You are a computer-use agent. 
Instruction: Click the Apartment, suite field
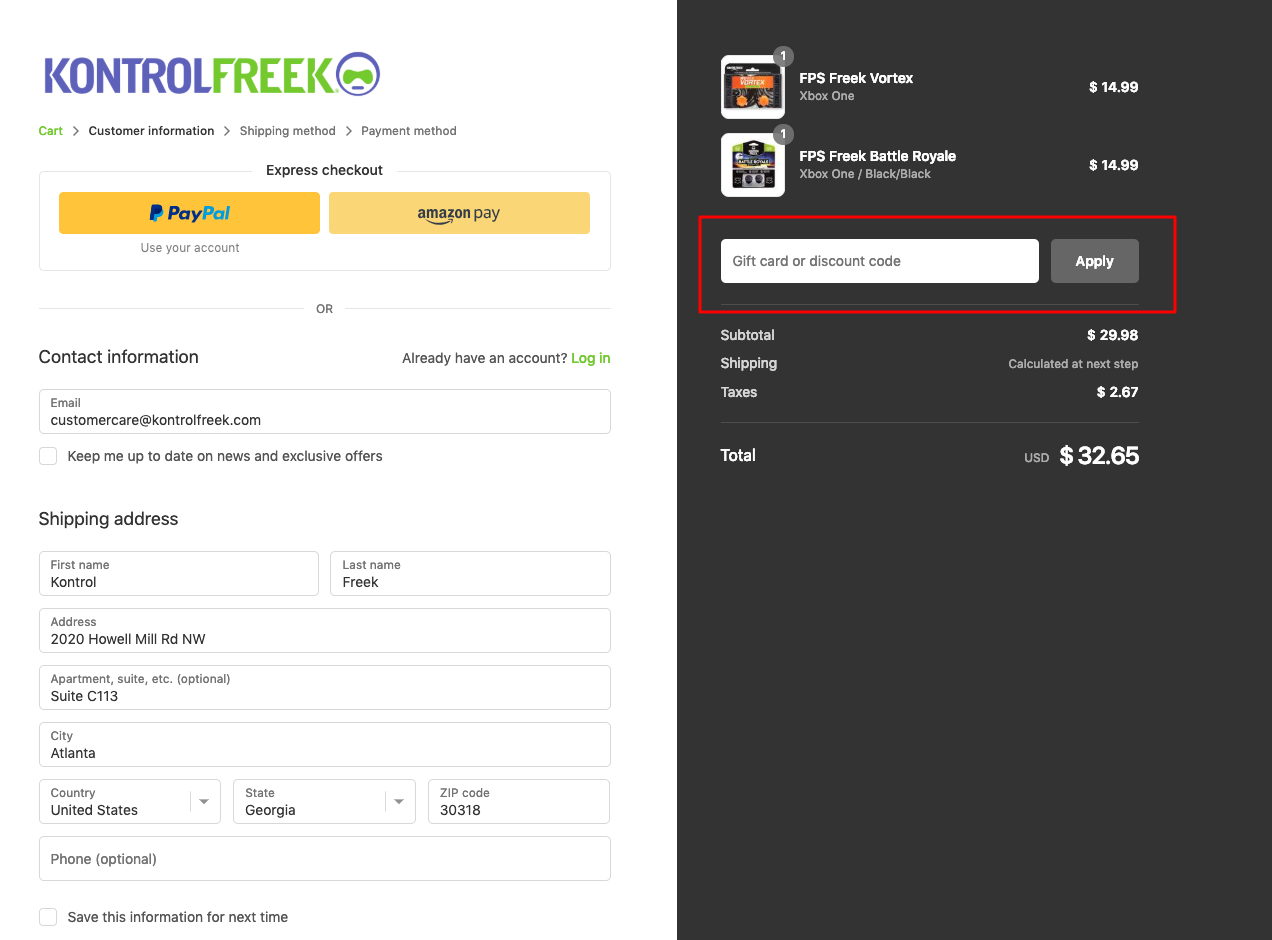[324, 688]
